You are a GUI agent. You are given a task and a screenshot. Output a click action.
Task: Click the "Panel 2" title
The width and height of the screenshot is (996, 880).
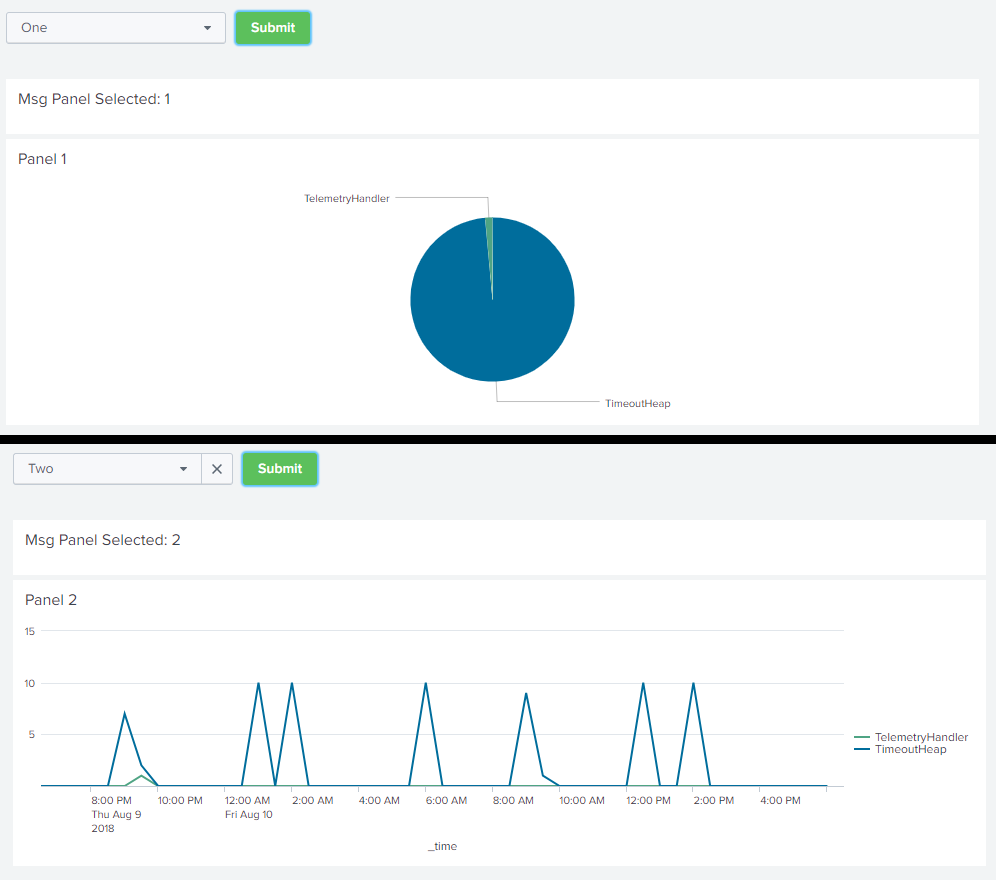point(51,600)
